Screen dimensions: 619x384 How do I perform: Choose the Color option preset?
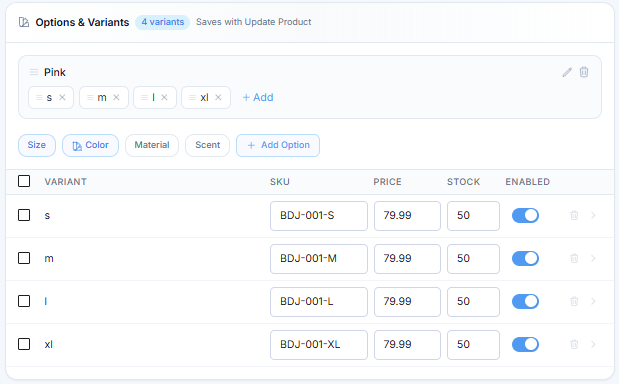coord(90,145)
